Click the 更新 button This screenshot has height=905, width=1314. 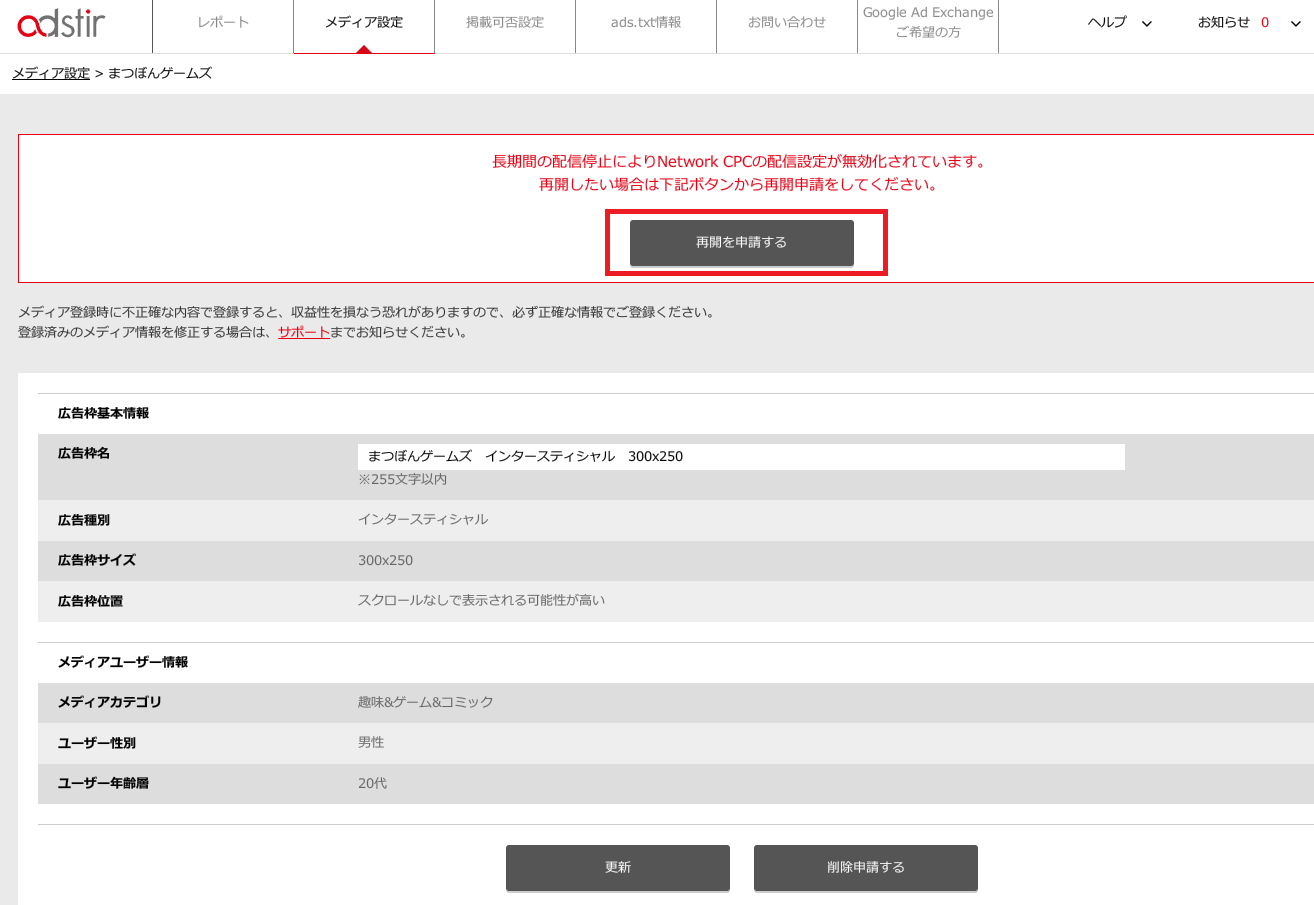(x=617, y=867)
